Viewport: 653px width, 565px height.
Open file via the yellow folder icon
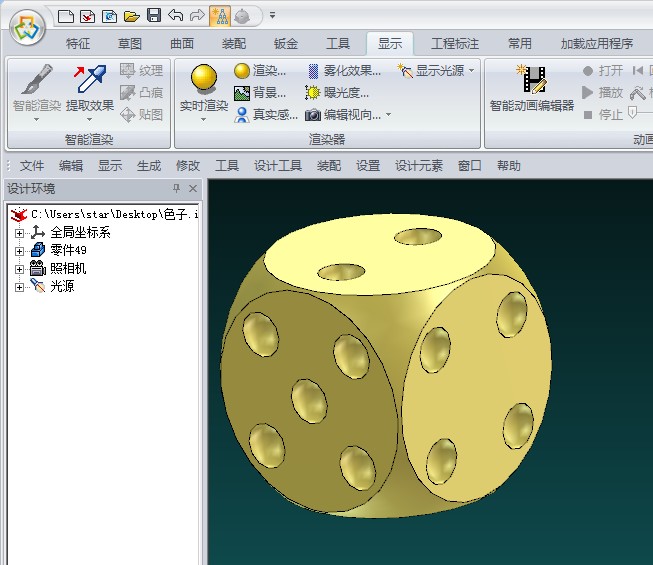[131, 15]
